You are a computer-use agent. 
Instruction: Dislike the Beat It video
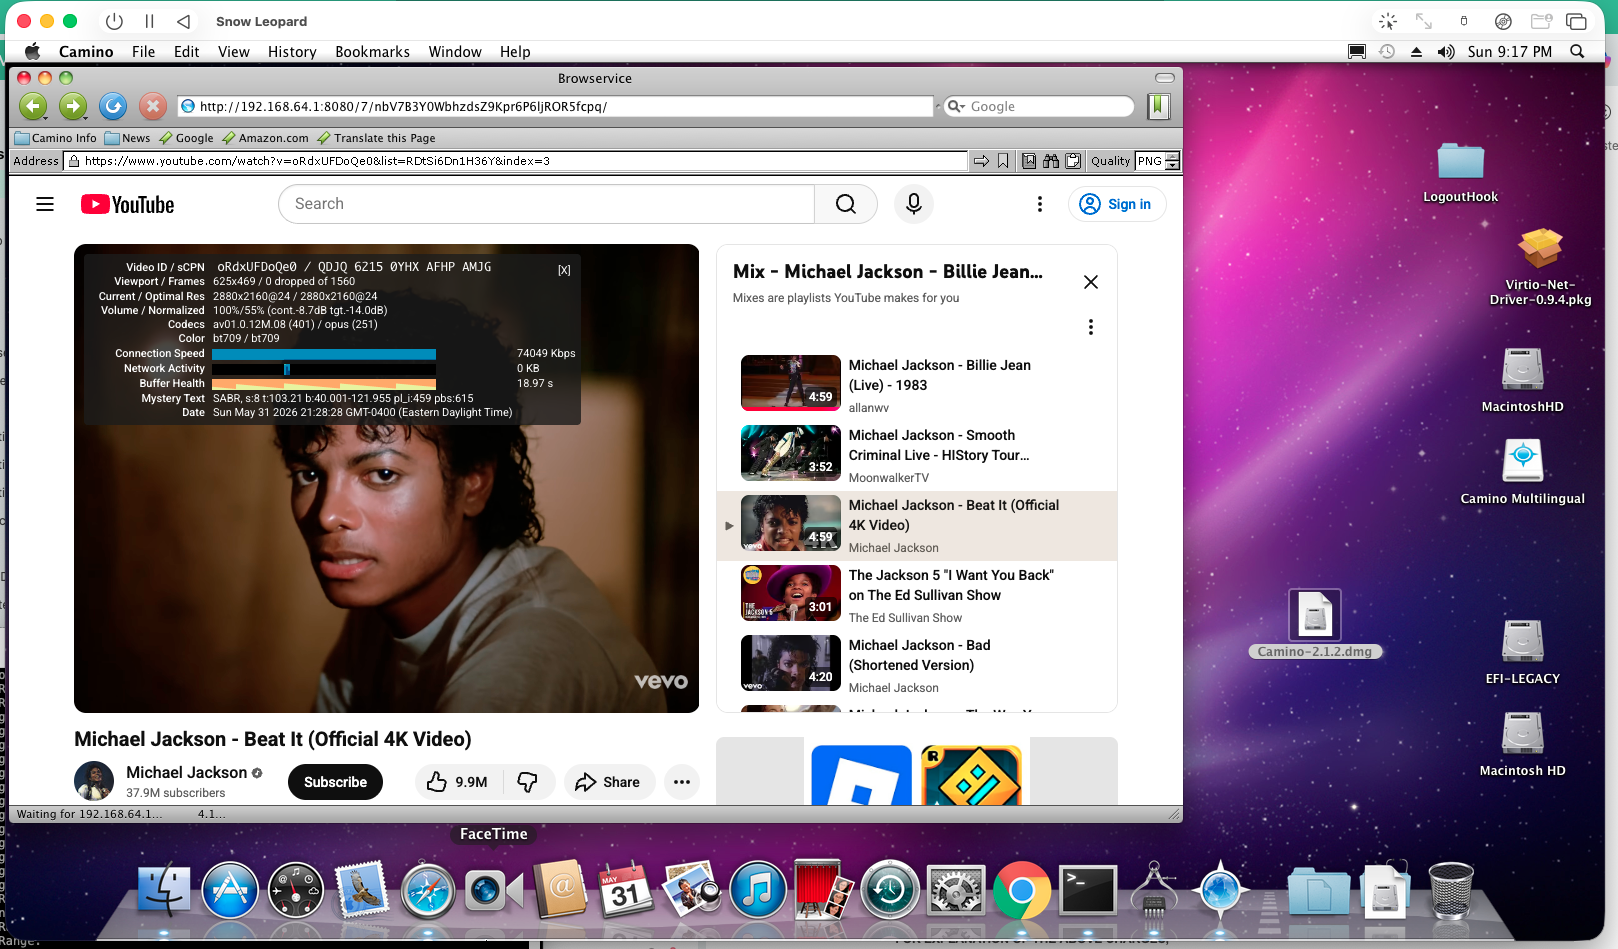(527, 782)
